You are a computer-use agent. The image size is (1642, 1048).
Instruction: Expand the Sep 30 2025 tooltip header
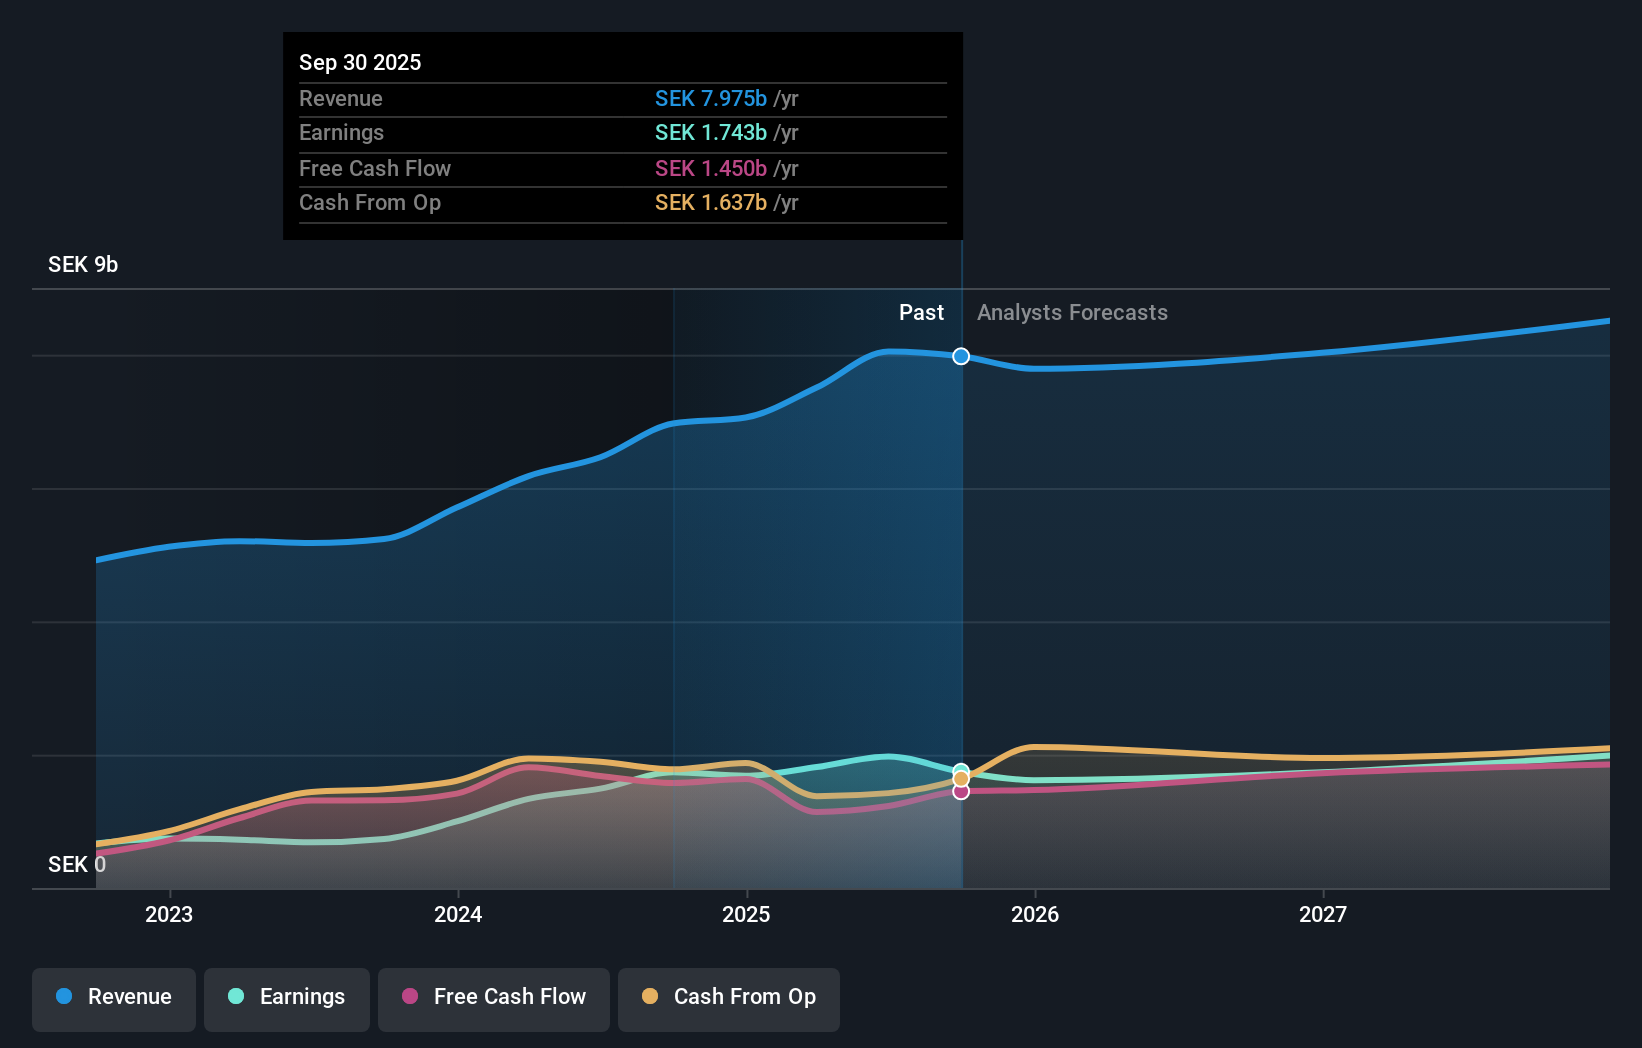(360, 62)
